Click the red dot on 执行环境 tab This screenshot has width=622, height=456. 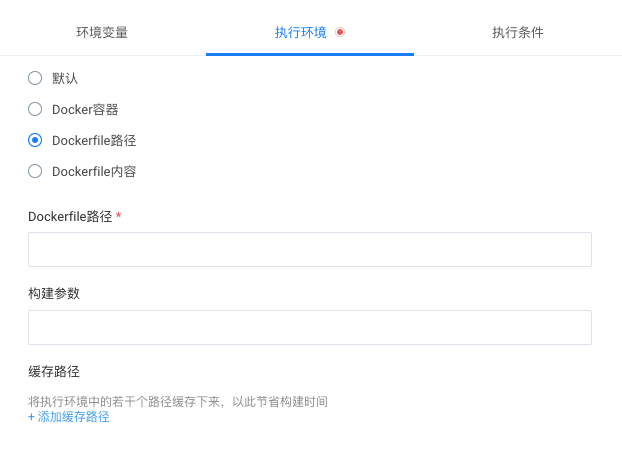tap(340, 32)
